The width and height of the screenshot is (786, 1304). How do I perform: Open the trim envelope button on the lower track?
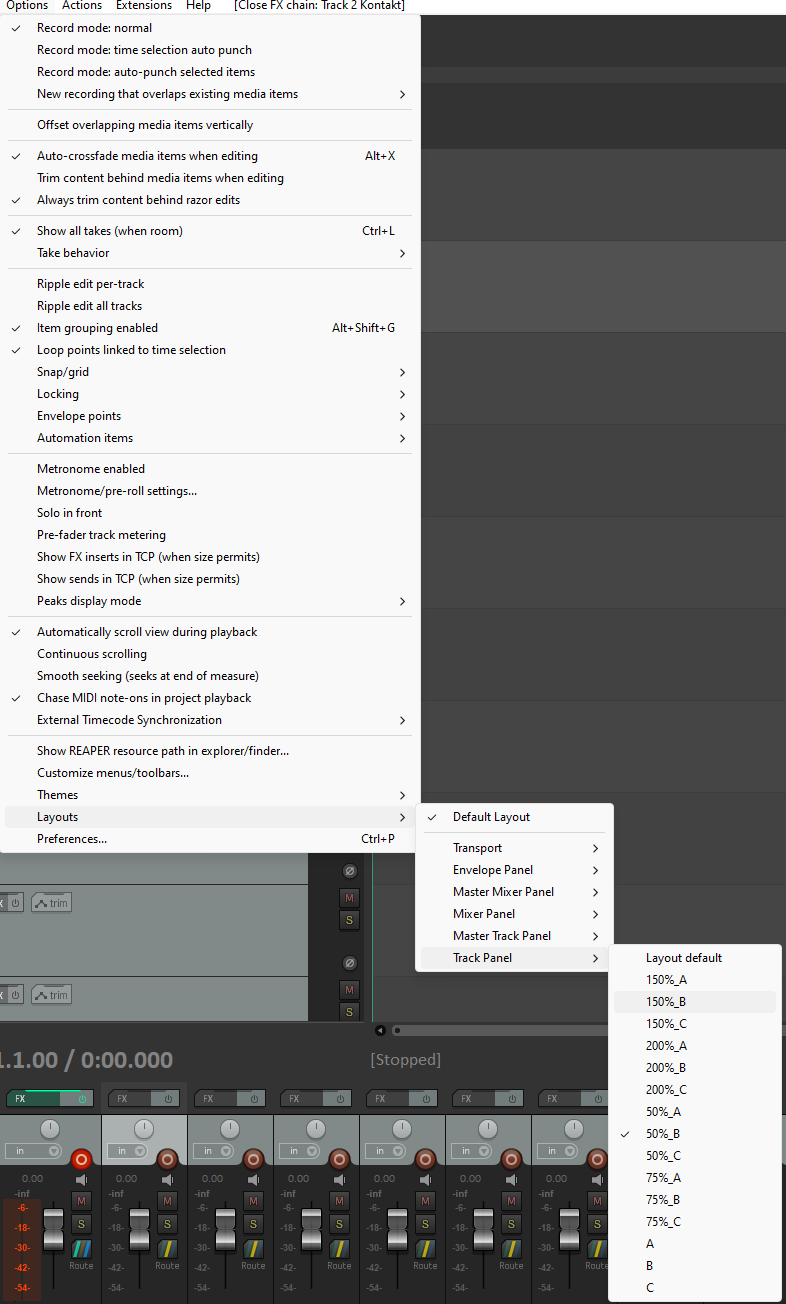coord(51,995)
